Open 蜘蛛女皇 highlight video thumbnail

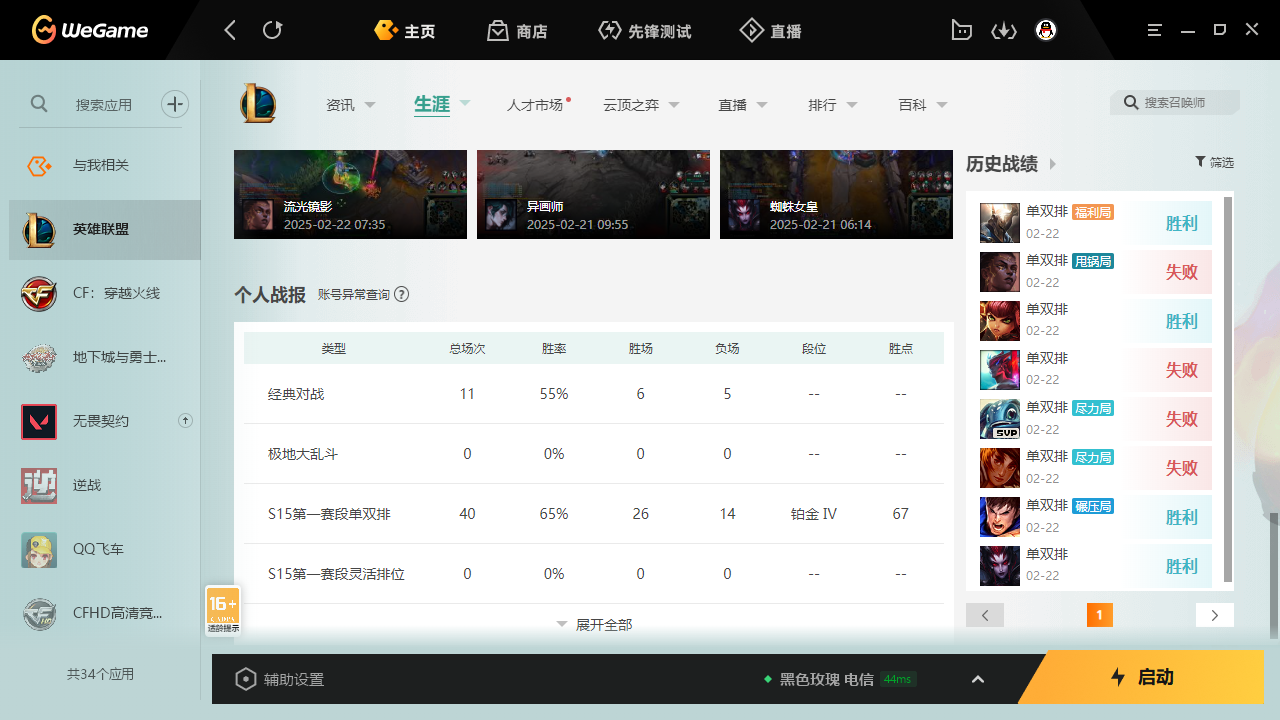tap(836, 194)
